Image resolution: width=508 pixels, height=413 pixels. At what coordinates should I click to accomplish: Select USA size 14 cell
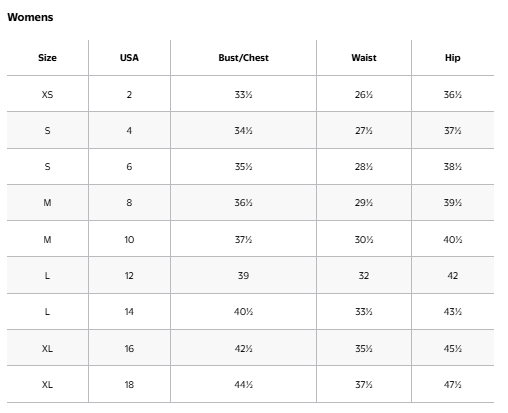[x=129, y=312]
